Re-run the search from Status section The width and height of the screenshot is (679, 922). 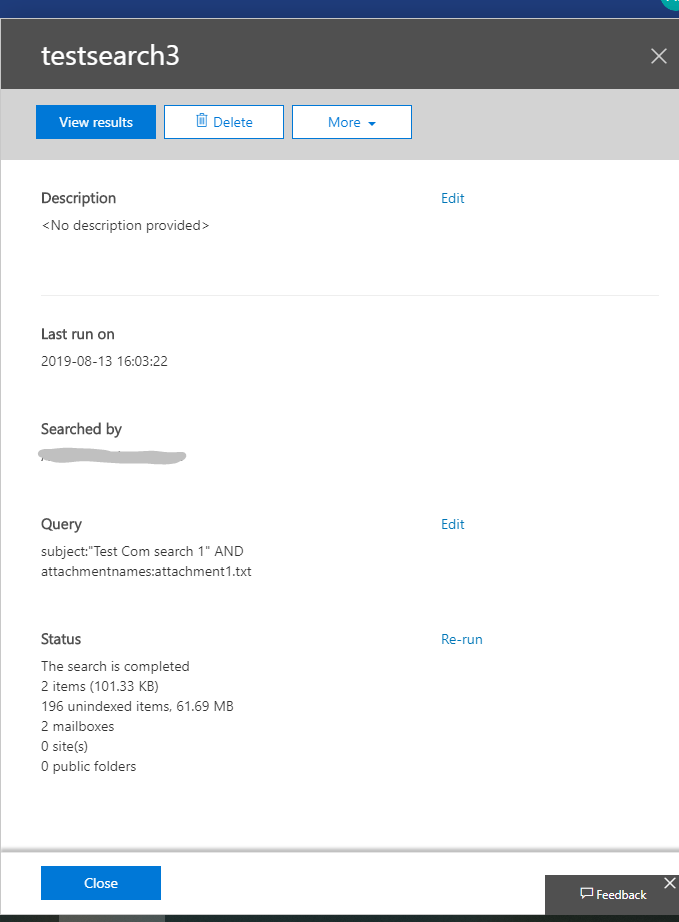pyautogui.click(x=461, y=639)
